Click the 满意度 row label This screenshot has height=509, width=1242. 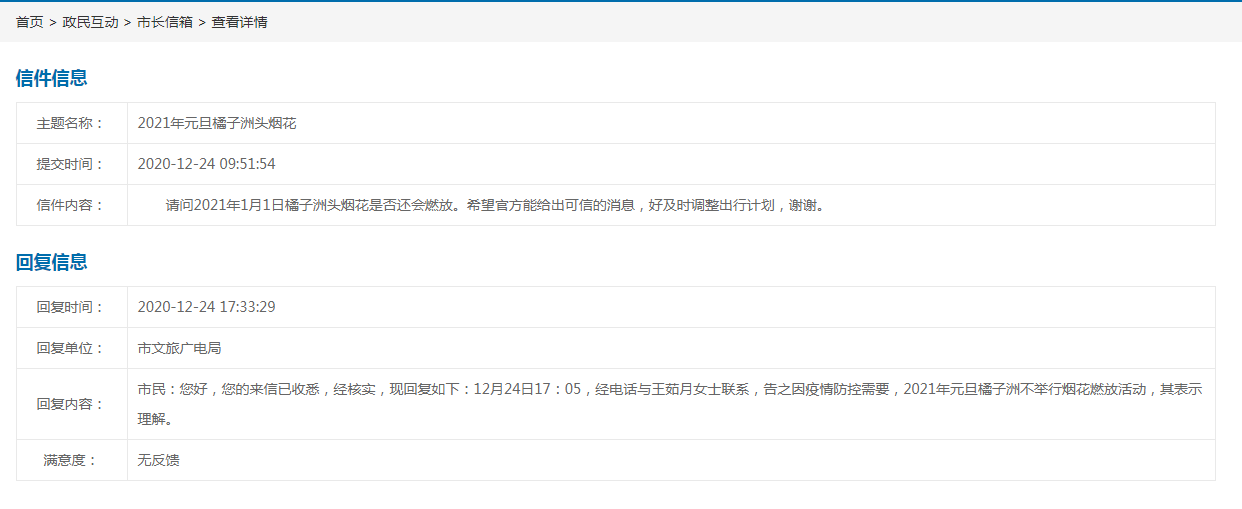70,460
